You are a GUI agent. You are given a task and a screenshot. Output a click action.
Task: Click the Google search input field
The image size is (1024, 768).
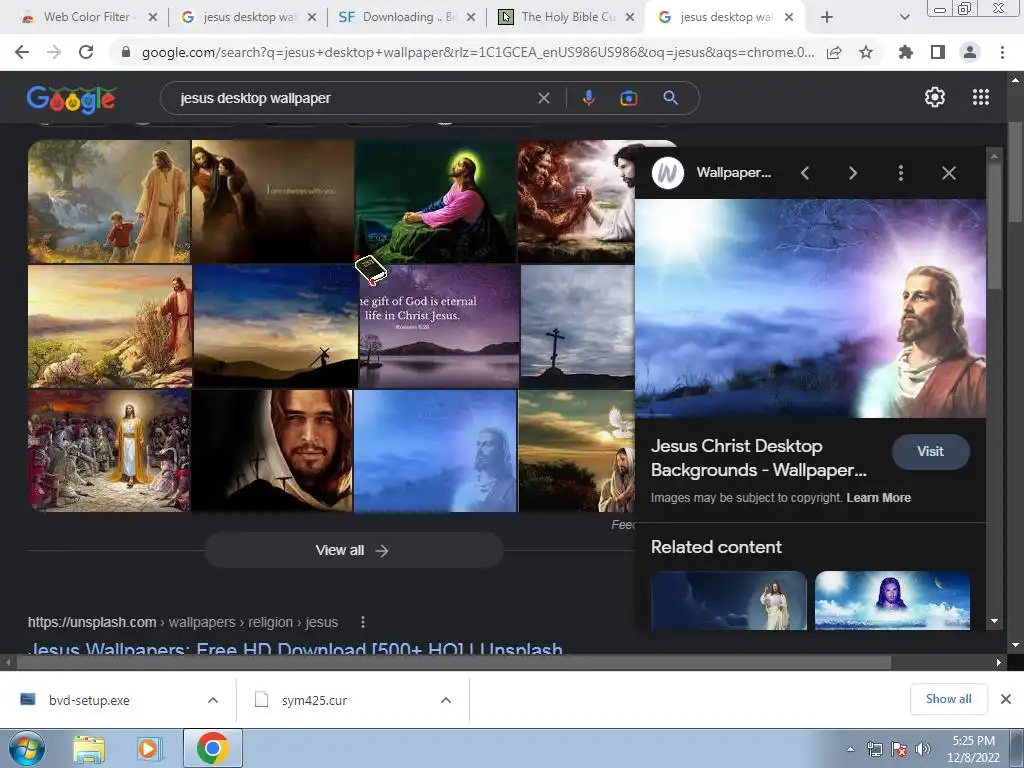pyautogui.click(x=353, y=98)
